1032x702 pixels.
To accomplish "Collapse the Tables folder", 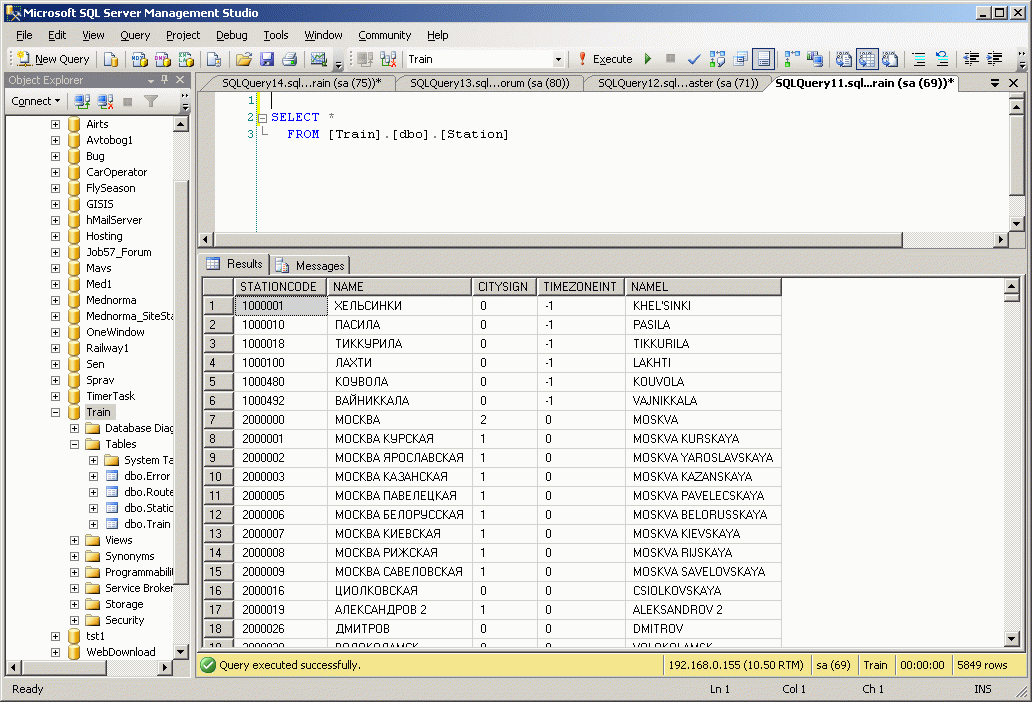I will [74, 444].
